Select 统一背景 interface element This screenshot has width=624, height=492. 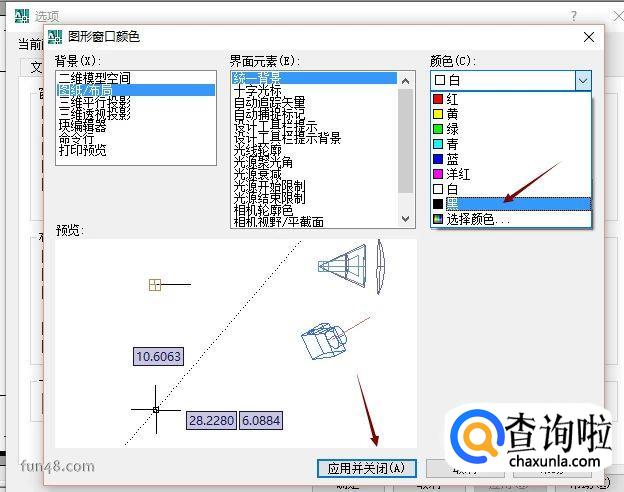[x=258, y=78]
